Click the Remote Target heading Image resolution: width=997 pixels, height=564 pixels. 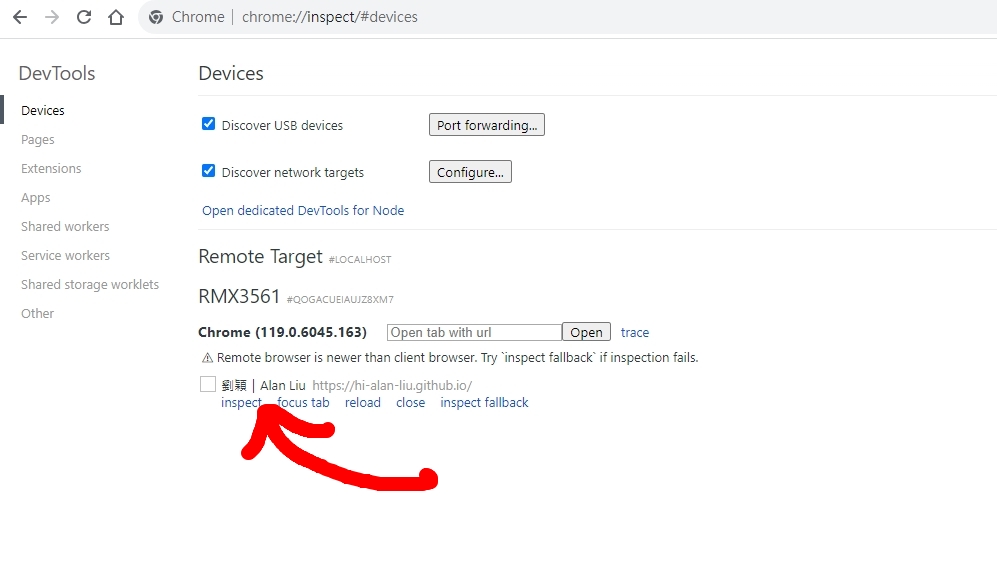tap(261, 256)
